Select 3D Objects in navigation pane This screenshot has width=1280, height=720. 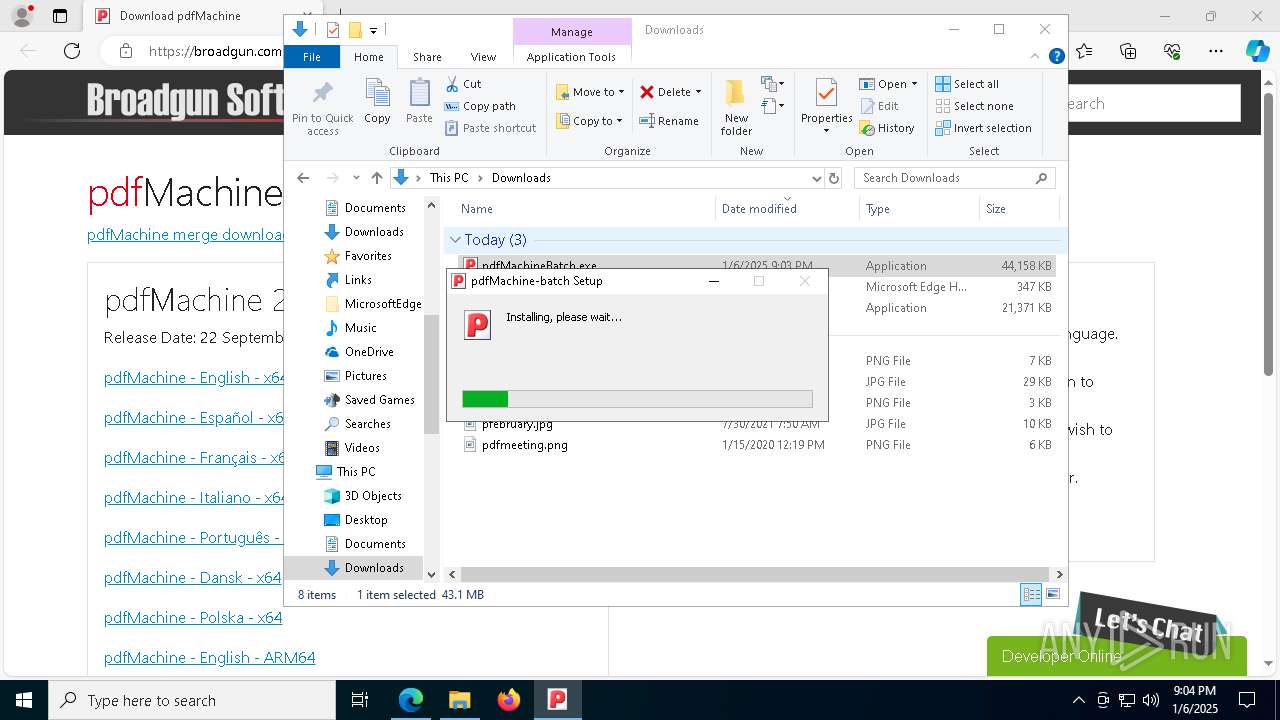coord(372,496)
